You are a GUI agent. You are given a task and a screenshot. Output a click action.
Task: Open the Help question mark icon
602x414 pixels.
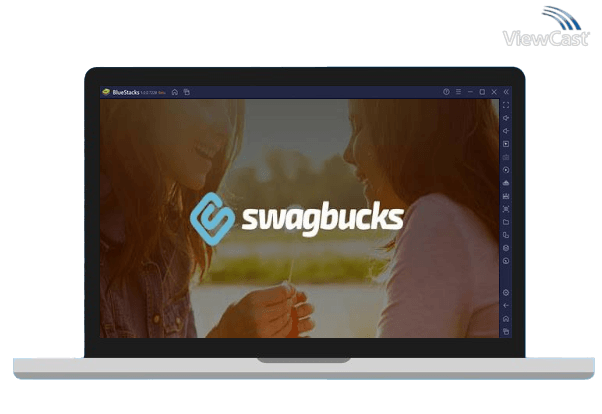[446, 92]
